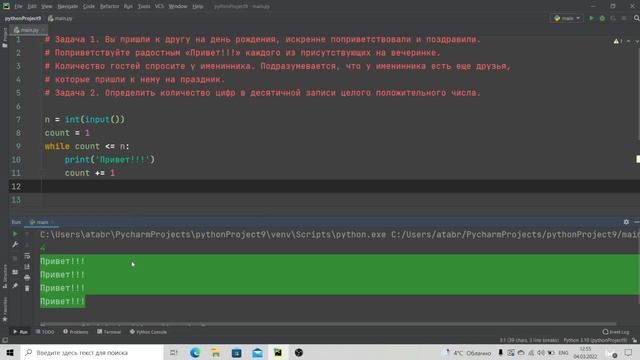640x360 pixels.
Task: Click the stop square in Run panel
Action: pos(15,258)
